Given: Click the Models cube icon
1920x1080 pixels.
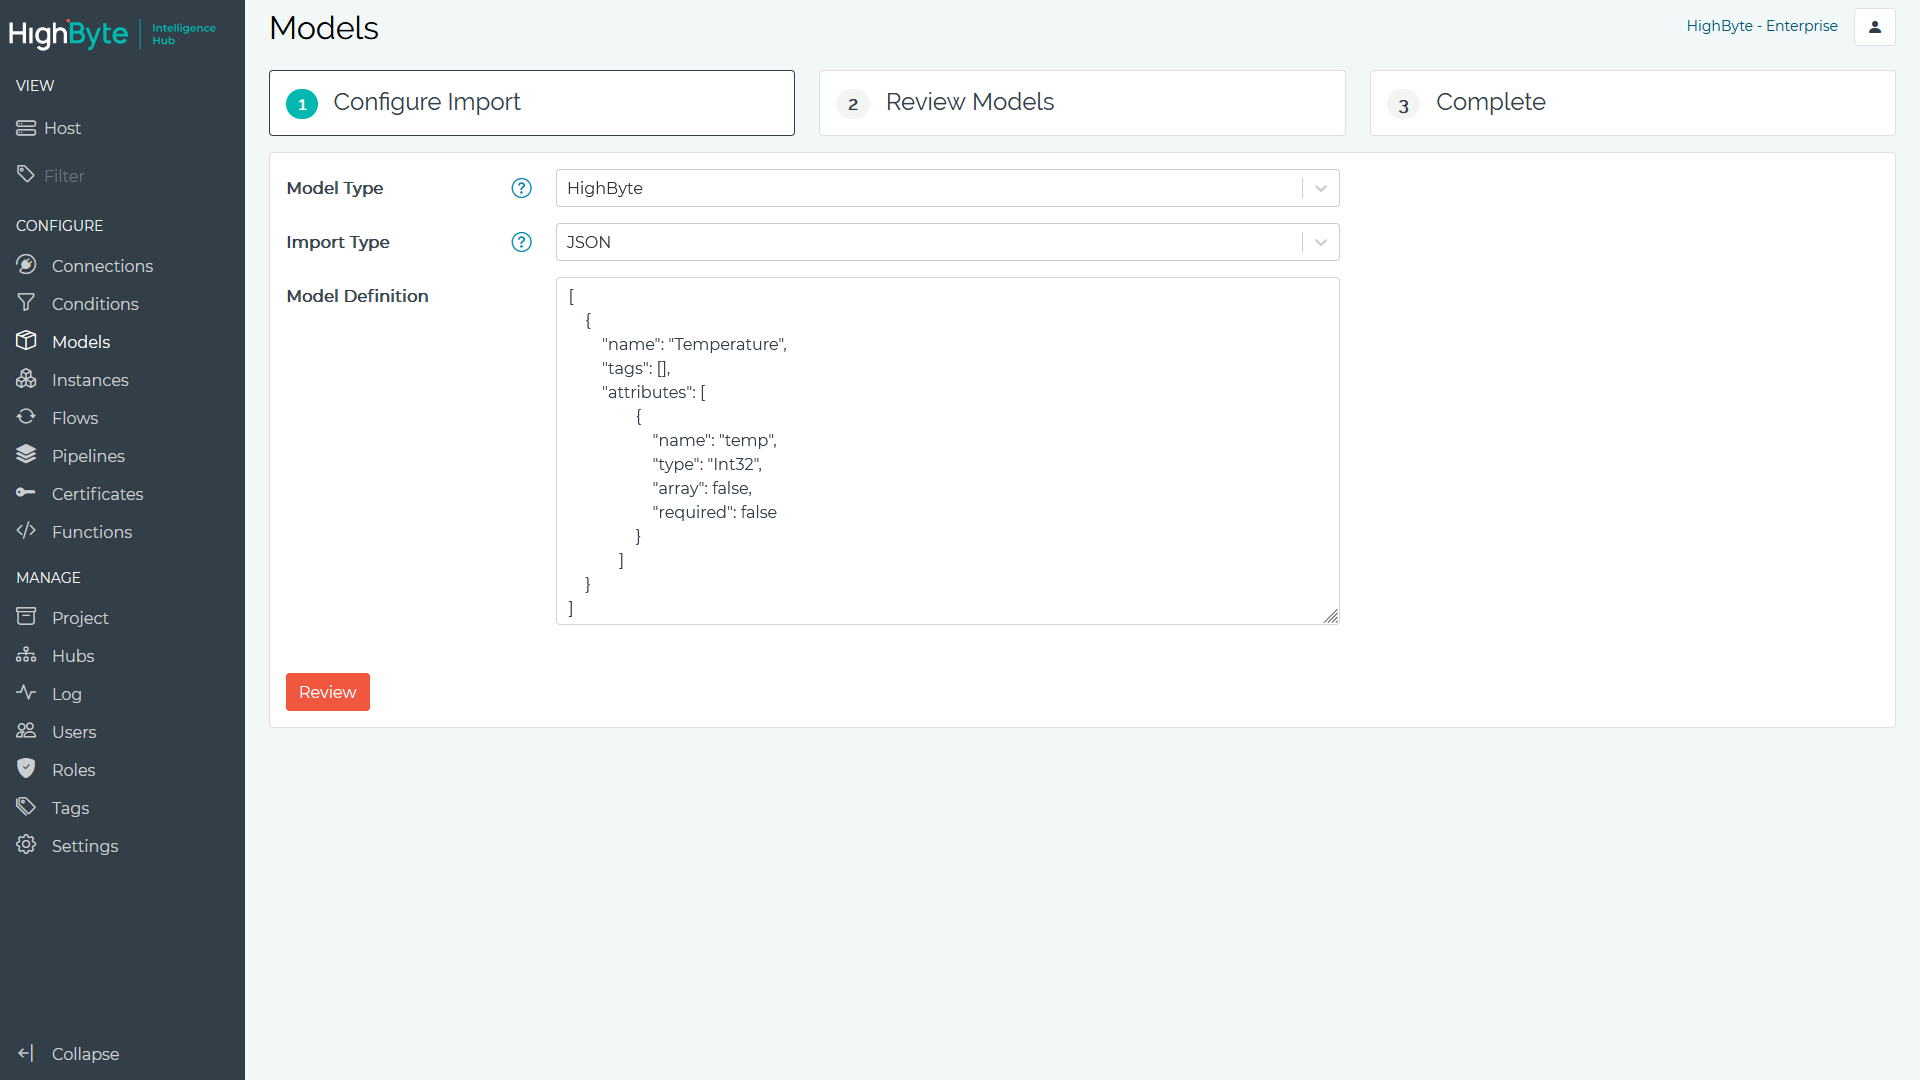Looking at the screenshot, I should (26, 340).
